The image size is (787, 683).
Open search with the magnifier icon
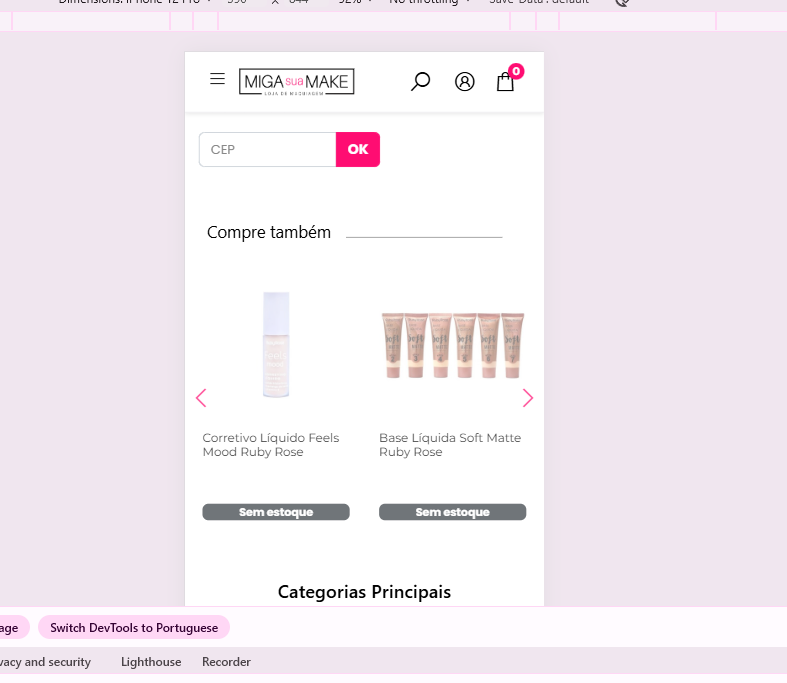coord(420,82)
